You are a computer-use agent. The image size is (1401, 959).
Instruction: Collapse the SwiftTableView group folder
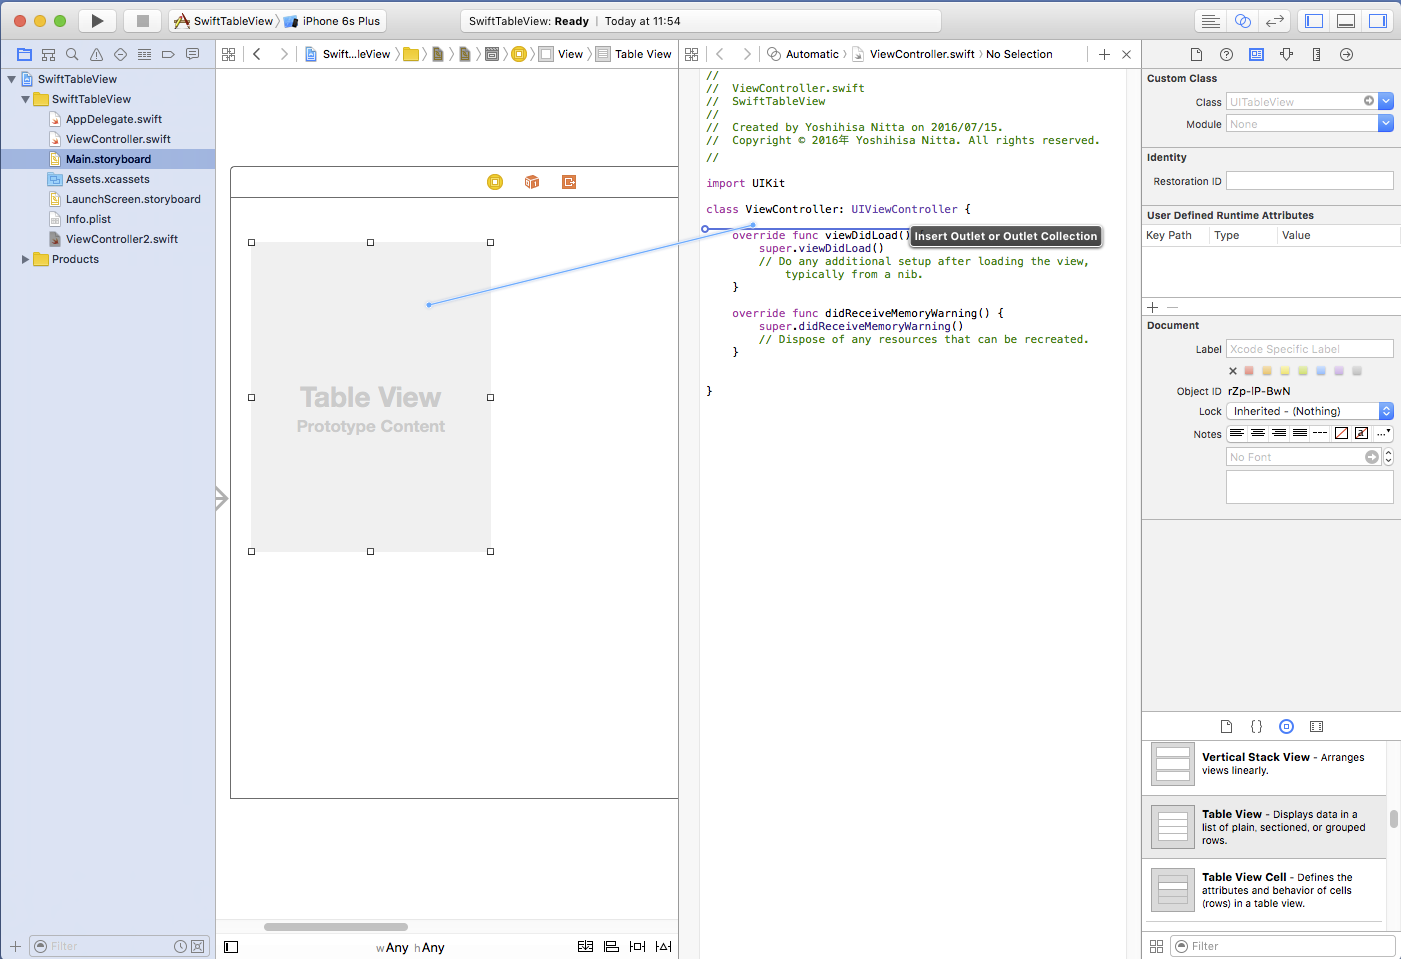point(26,100)
